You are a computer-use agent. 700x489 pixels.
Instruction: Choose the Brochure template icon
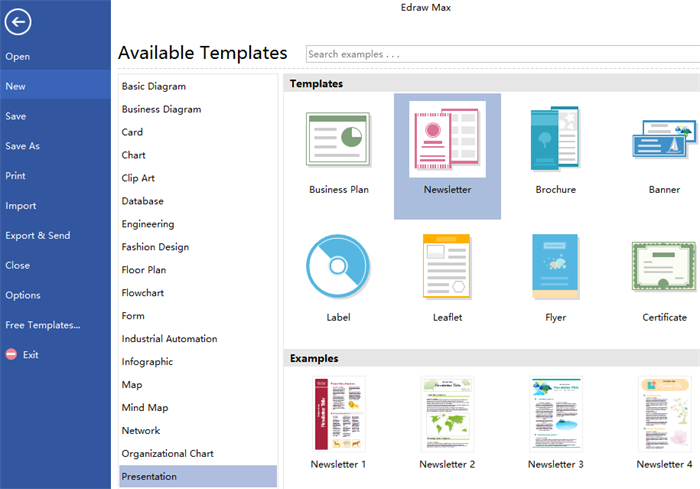[555, 138]
